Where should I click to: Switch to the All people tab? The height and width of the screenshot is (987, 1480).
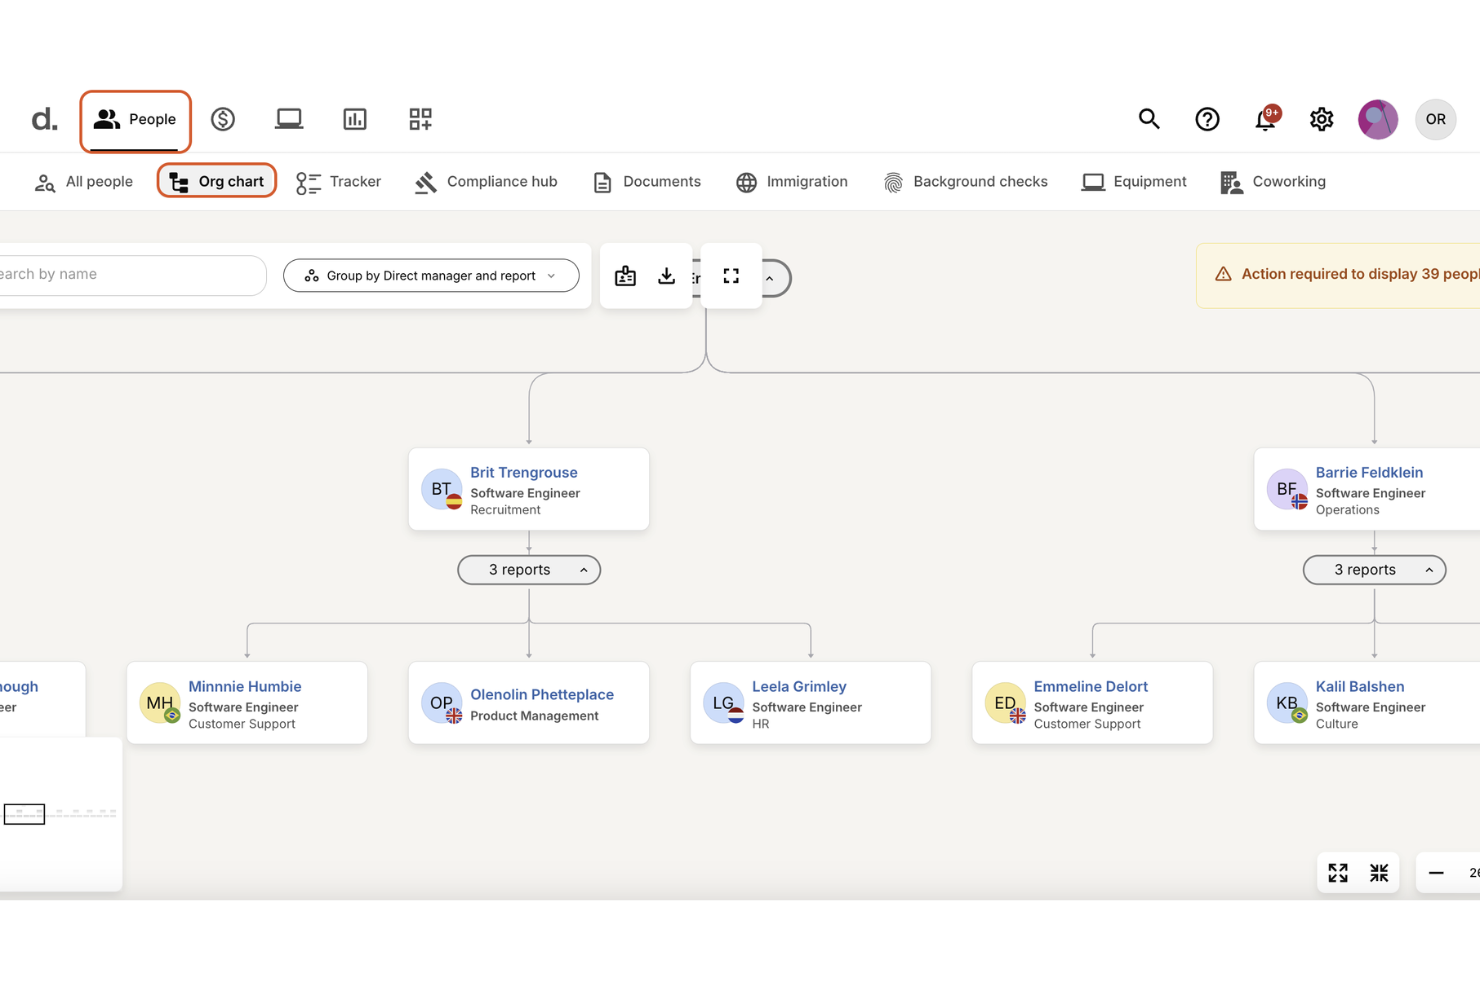(x=83, y=181)
